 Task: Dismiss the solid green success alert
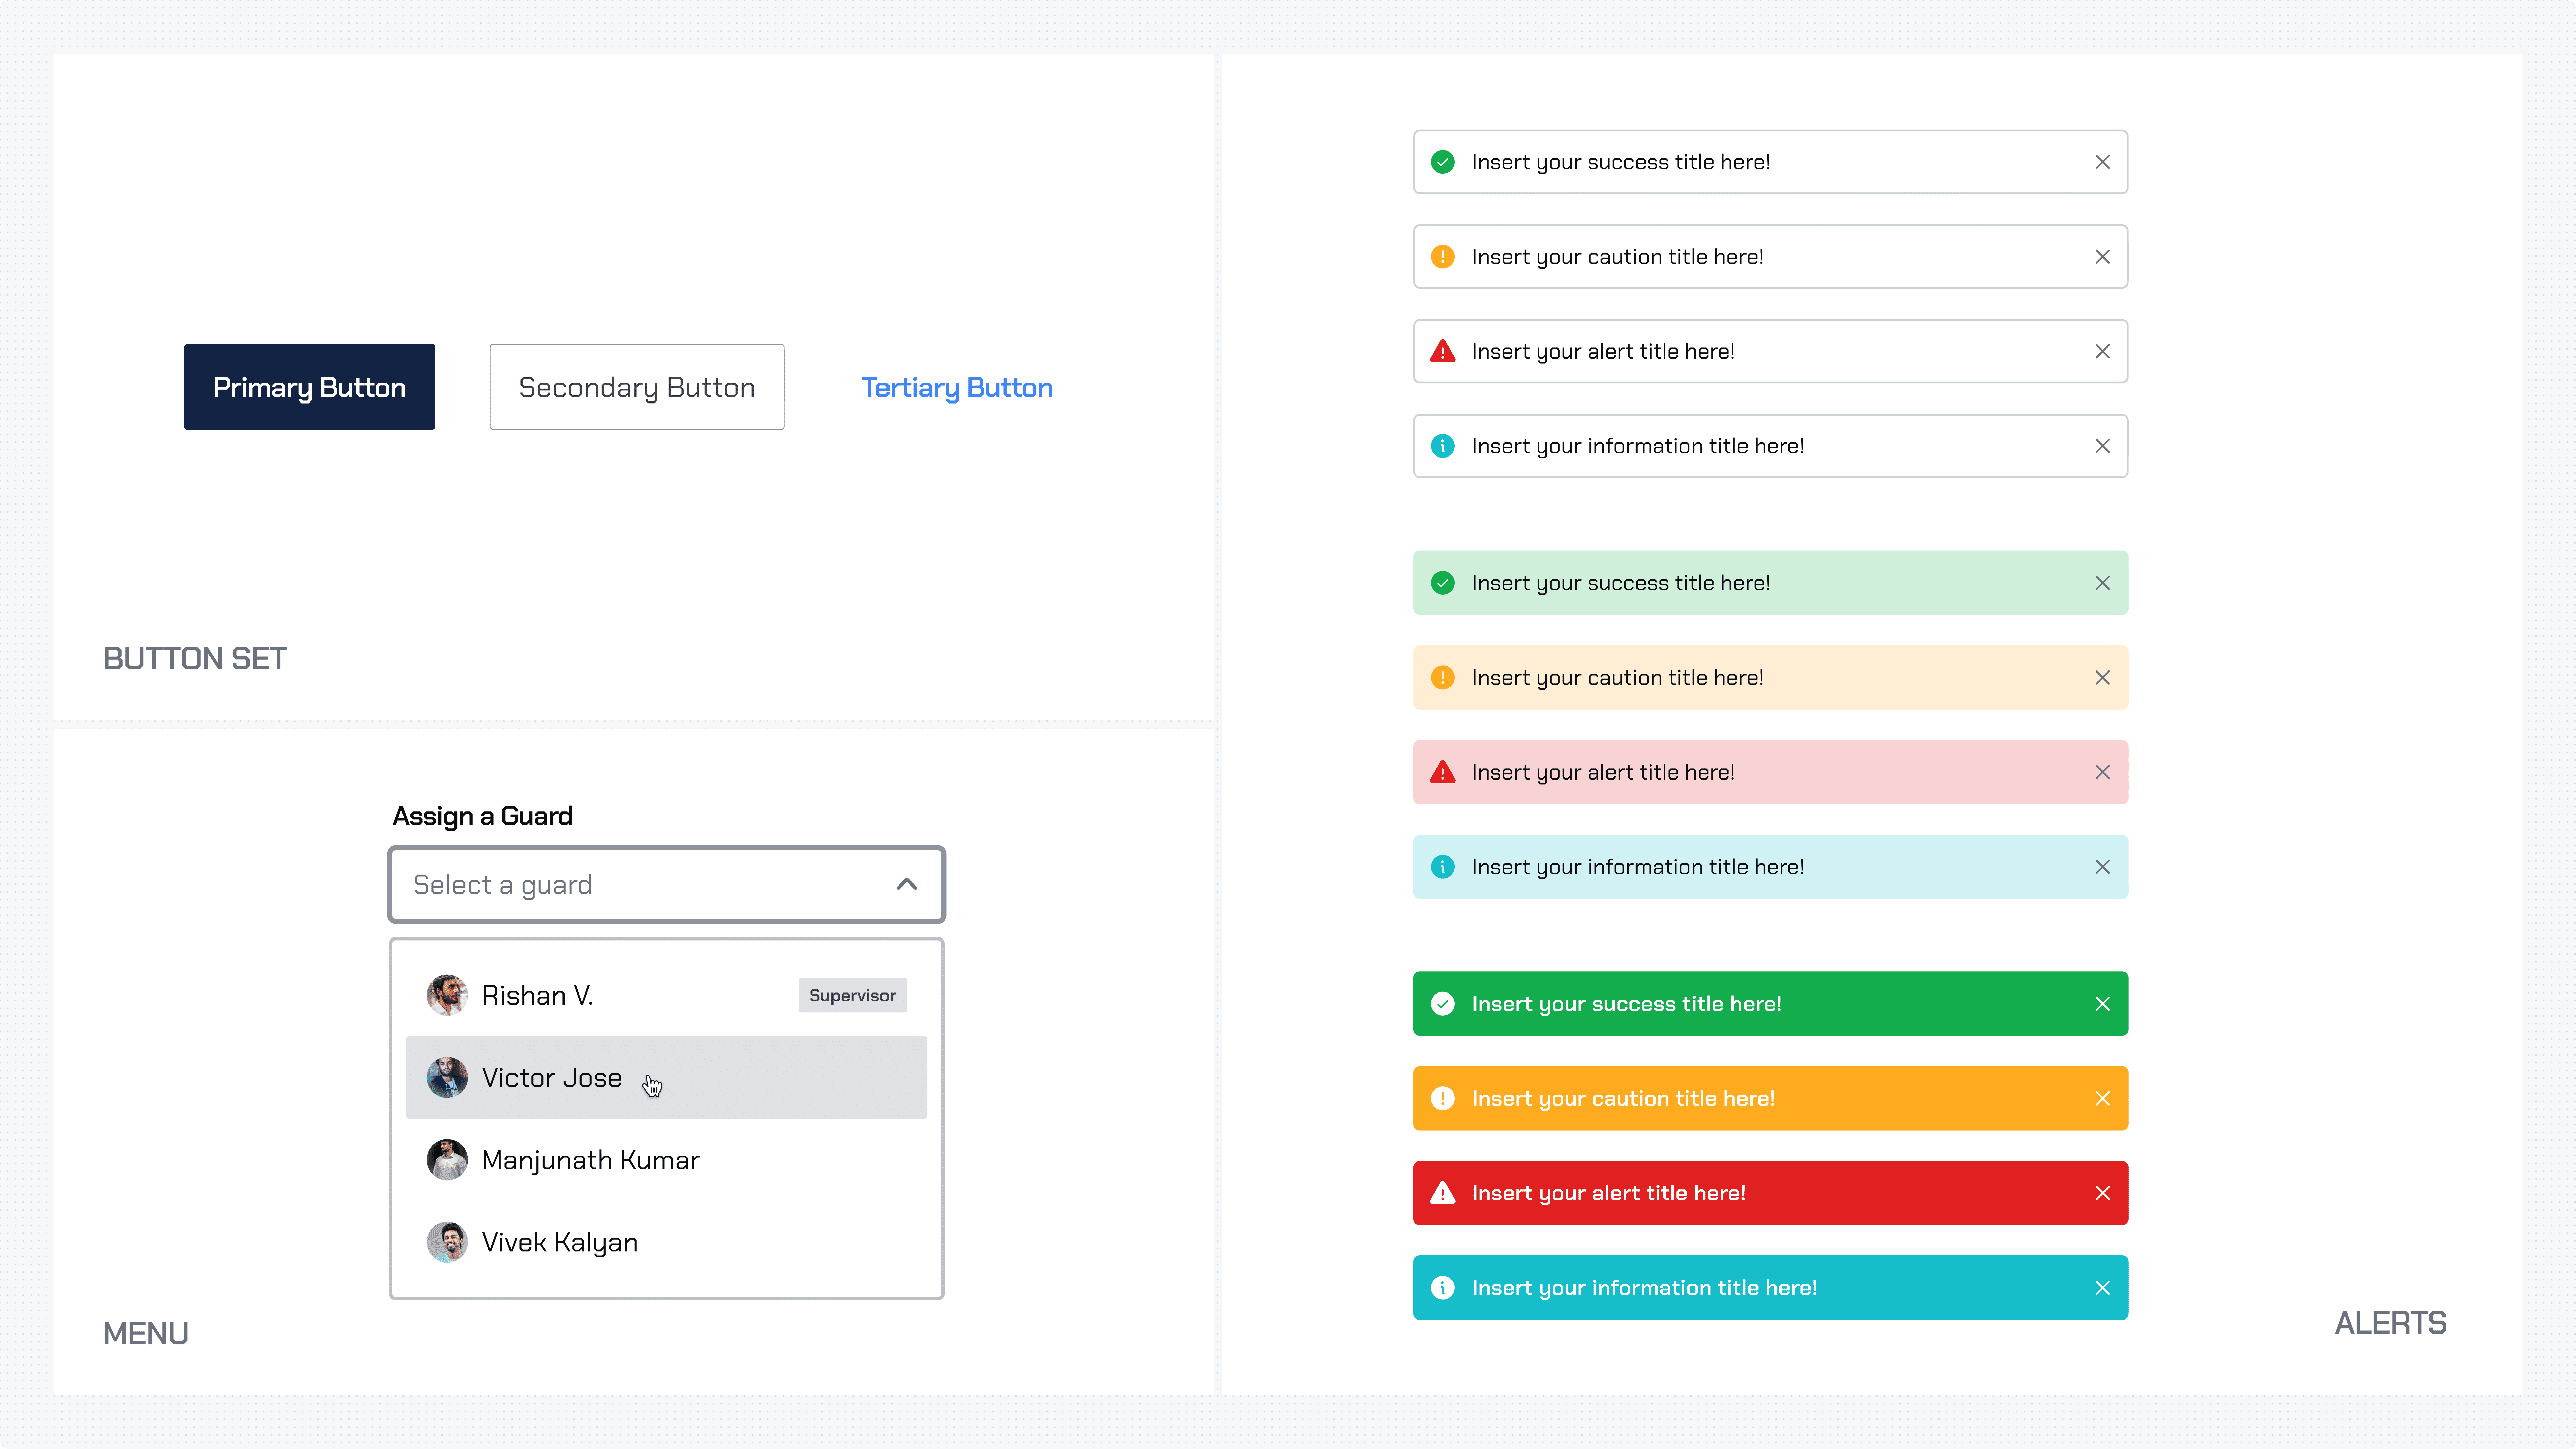coord(2102,1004)
